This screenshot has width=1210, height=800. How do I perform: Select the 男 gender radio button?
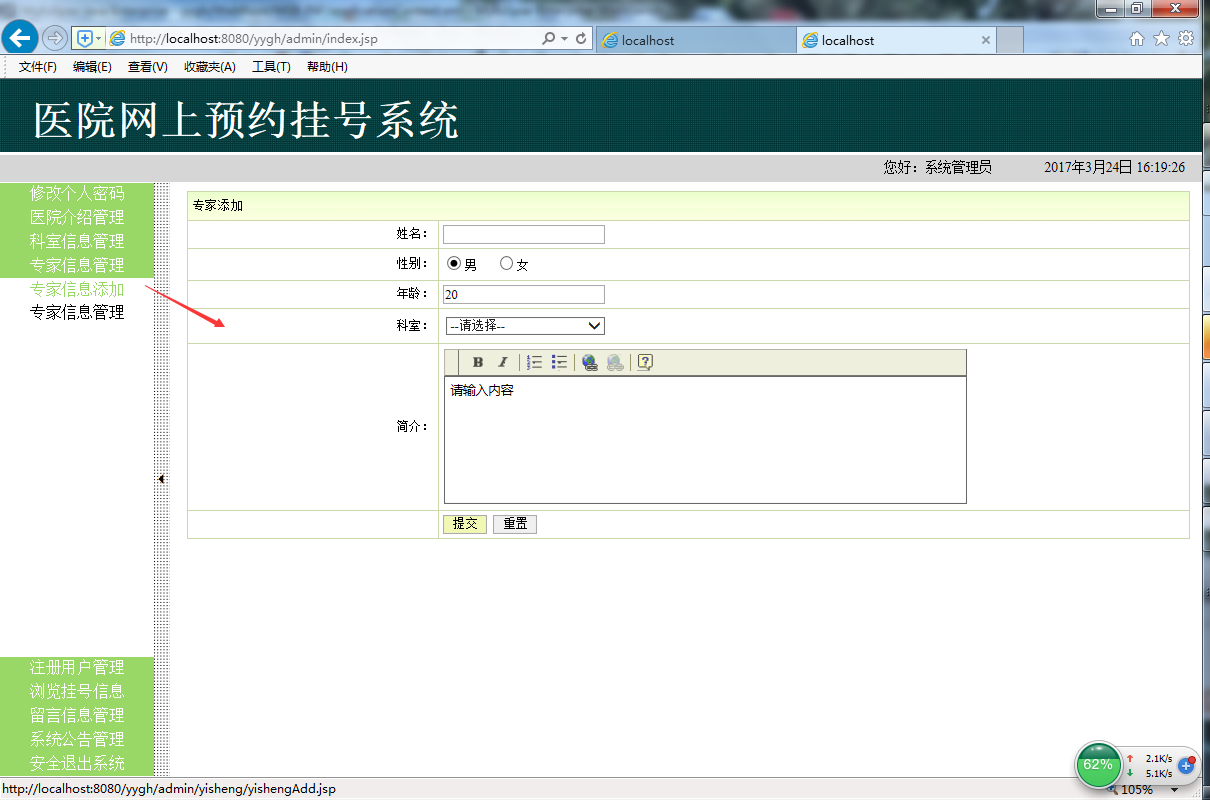tap(454, 264)
